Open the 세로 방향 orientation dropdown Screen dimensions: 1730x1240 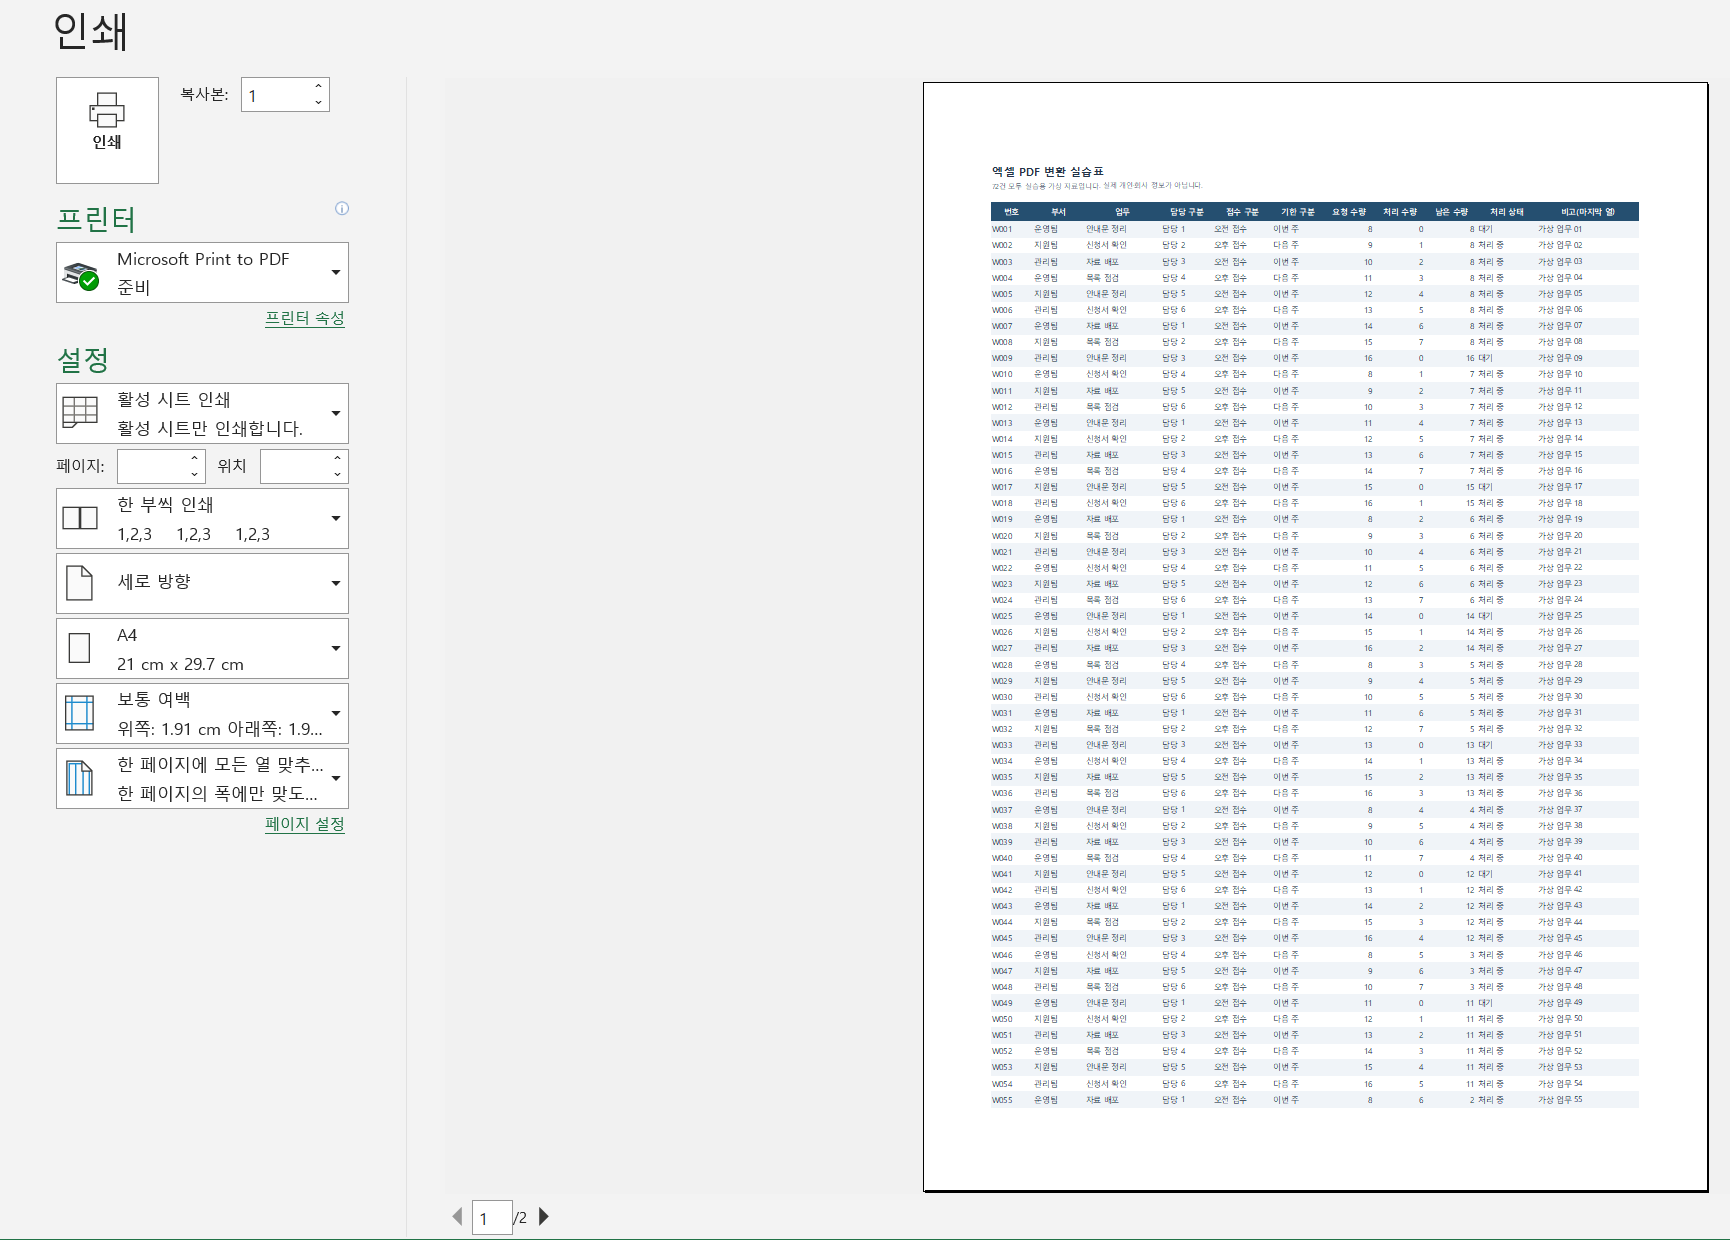(x=202, y=583)
